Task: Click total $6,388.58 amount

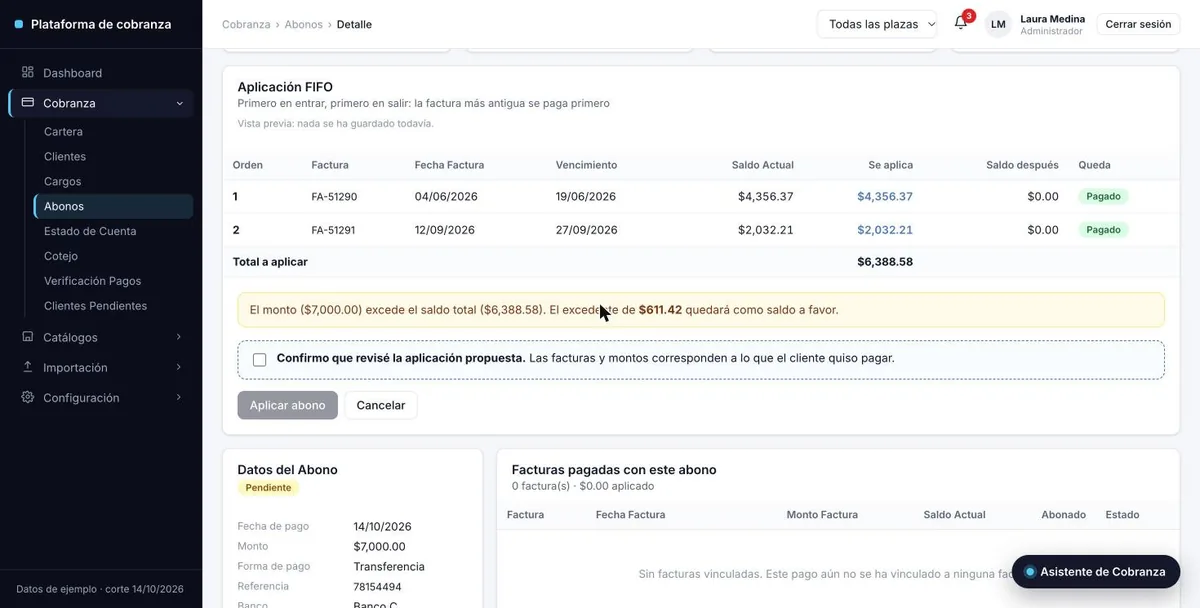Action: [x=885, y=262]
